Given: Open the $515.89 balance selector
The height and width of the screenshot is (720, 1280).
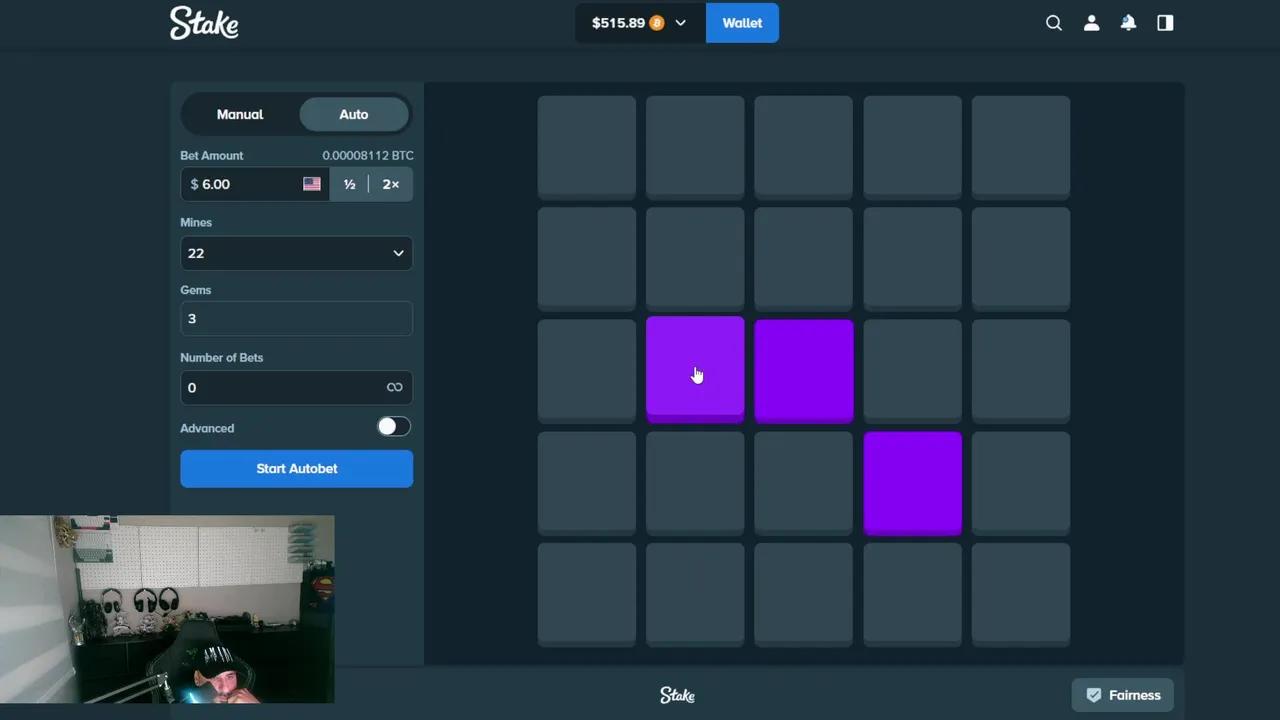Looking at the screenshot, I should [x=620, y=23].
